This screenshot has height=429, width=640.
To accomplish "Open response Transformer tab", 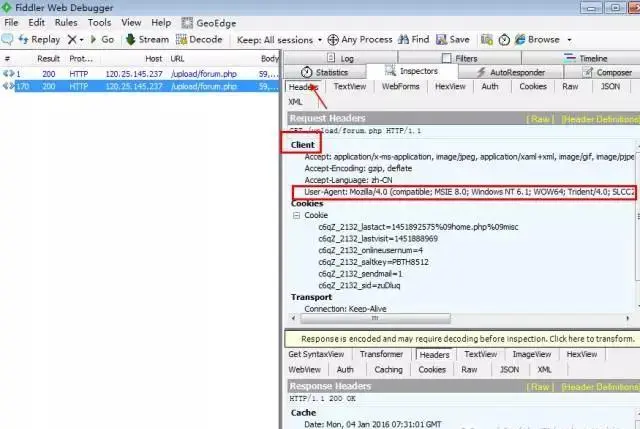I will pyautogui.click(x=381, y=354).
